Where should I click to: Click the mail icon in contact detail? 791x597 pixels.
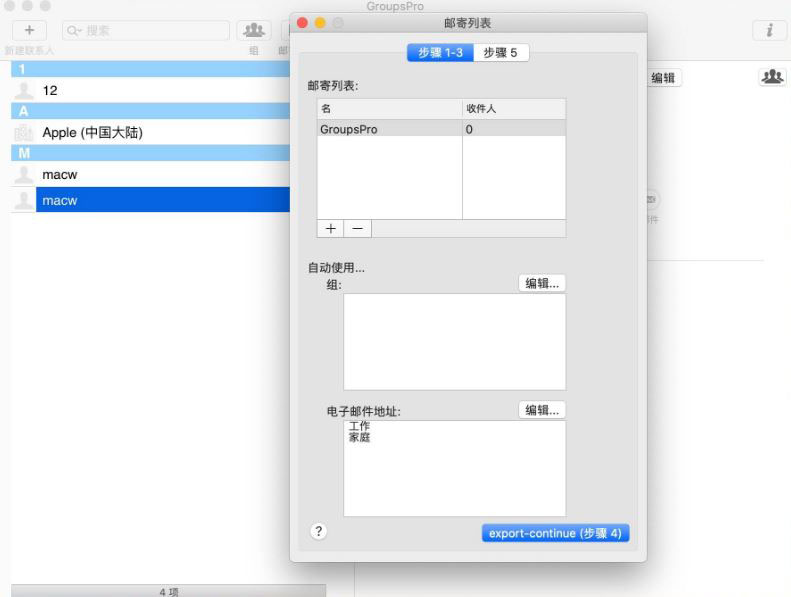pyautogui.click(x=651, y=200)
